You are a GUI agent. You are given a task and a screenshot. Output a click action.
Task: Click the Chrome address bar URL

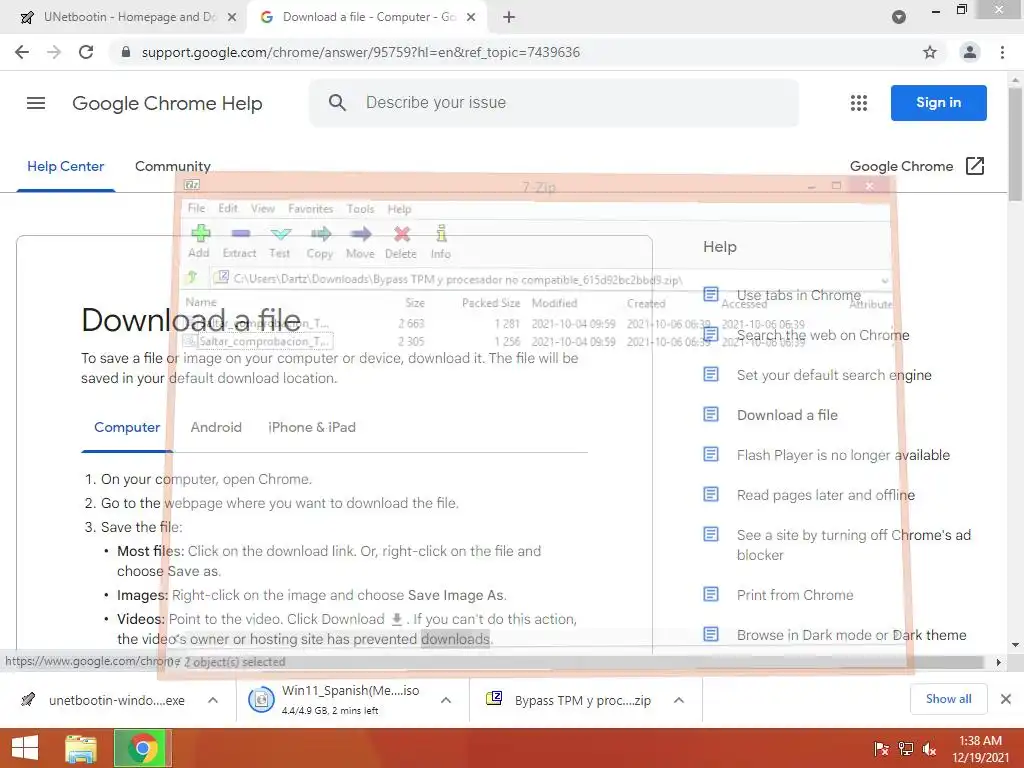[x=360, y=52]
